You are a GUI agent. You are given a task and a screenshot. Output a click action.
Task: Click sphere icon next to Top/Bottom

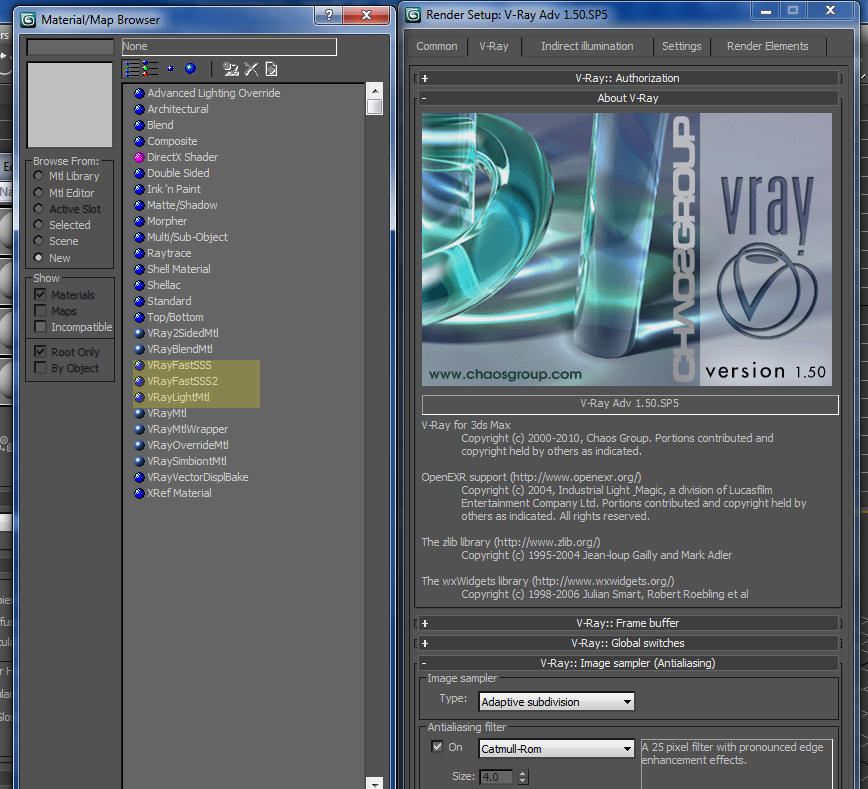pos(139,318)
